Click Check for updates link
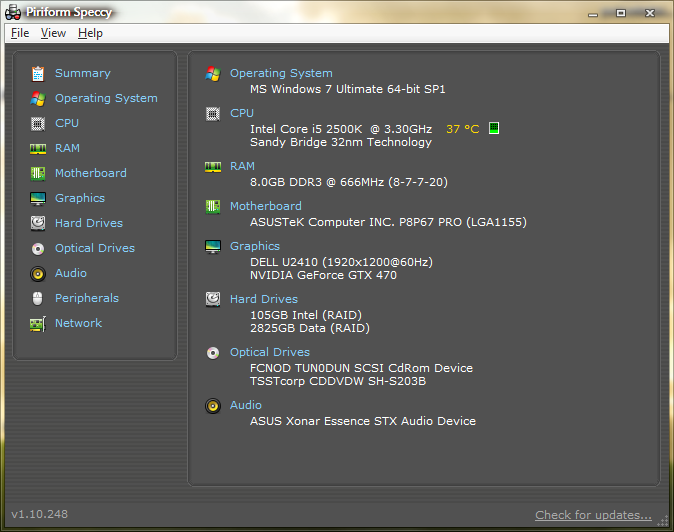 (593, 515)
